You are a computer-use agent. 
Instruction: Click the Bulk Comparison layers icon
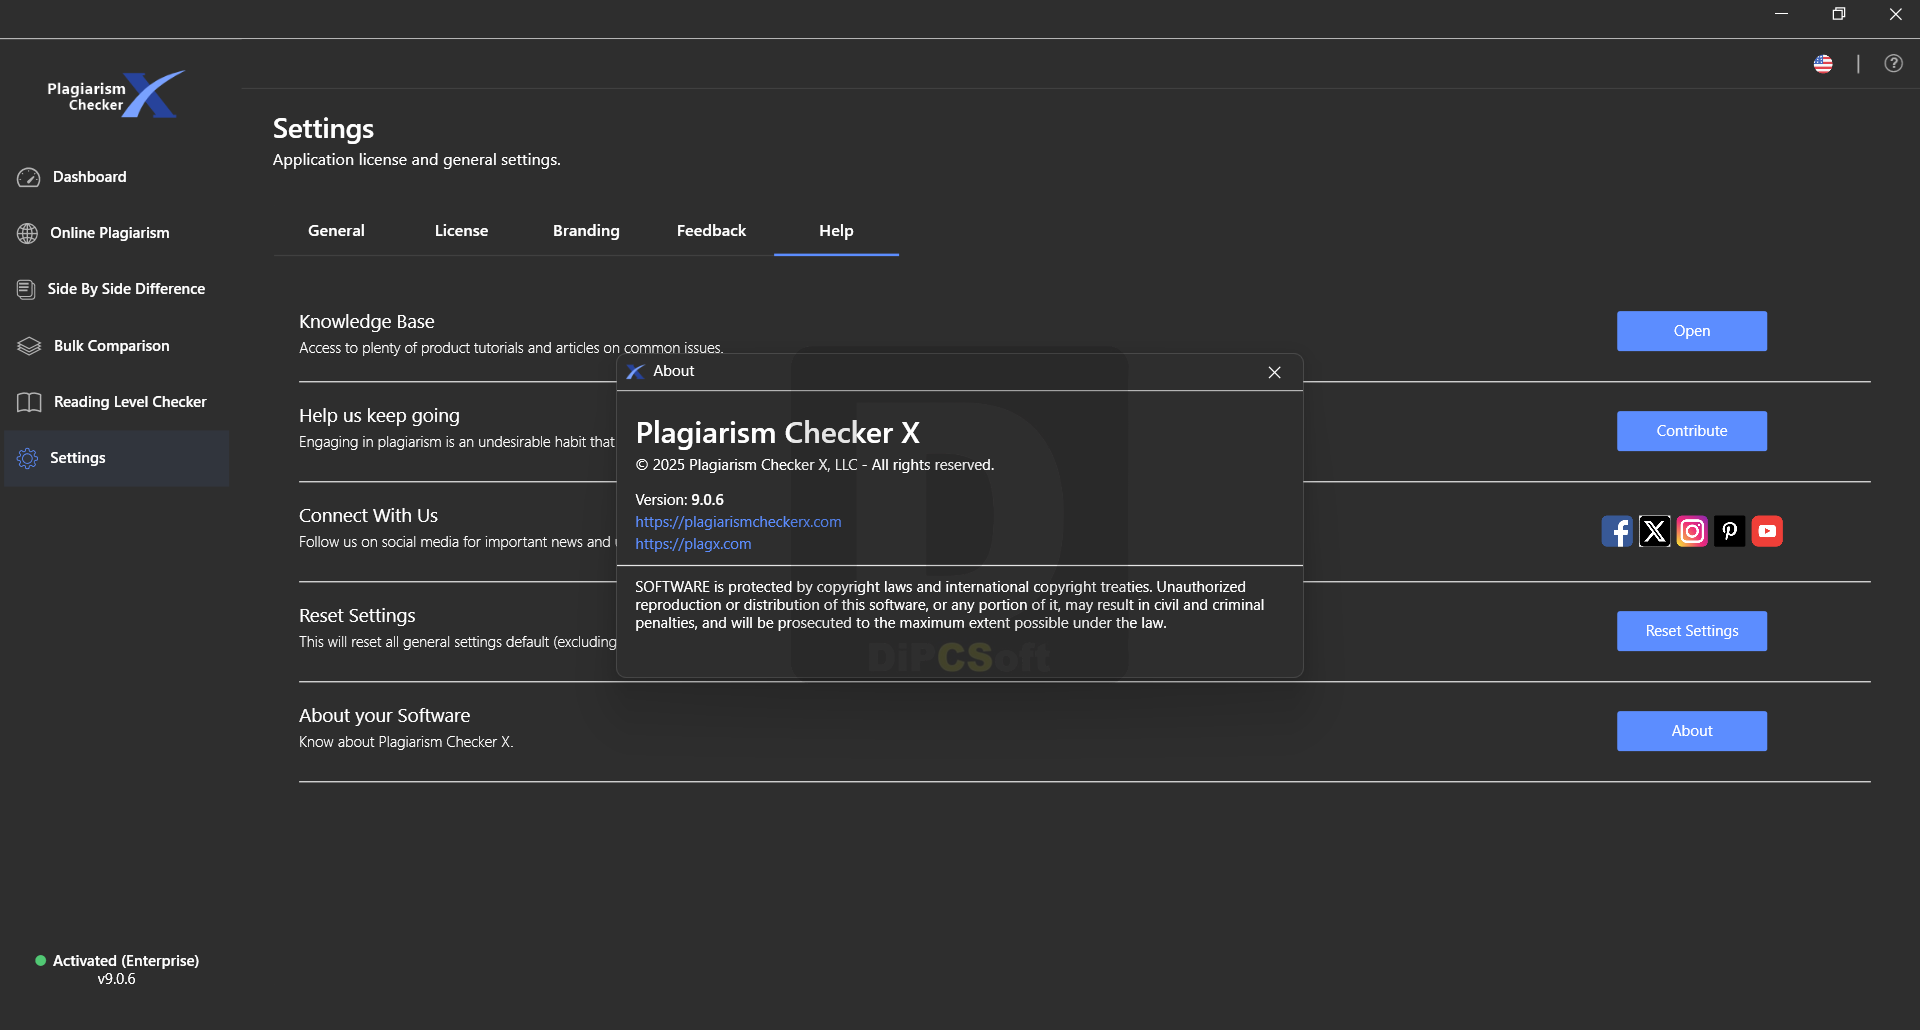[29, 346]
